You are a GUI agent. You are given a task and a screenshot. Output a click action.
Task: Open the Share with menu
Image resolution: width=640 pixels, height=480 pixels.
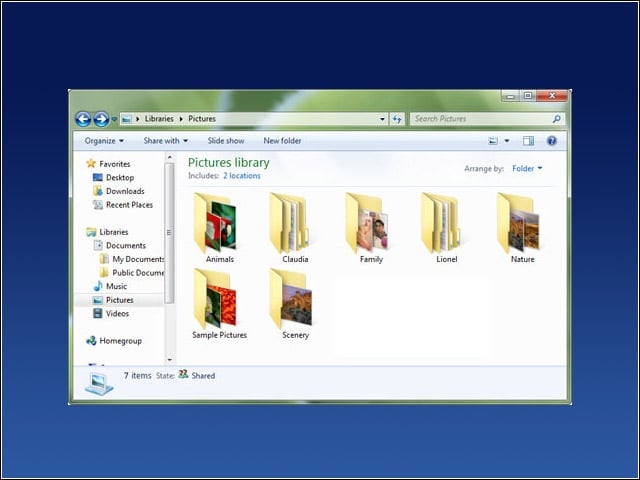click(x=166, y=141)
